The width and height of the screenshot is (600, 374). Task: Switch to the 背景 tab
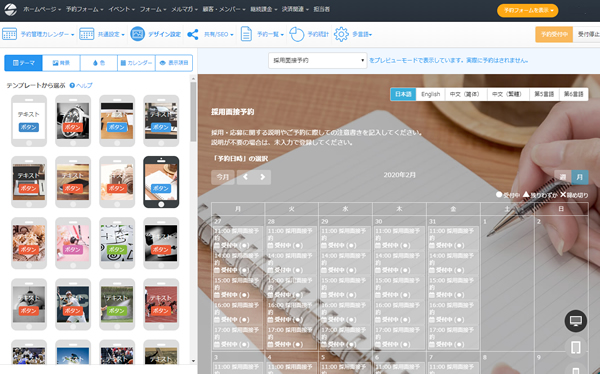61,63
